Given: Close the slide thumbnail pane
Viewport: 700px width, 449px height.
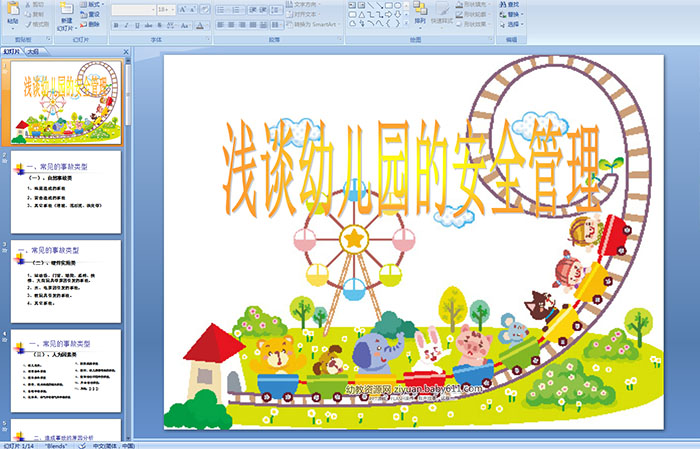Looking at the screenshot, I should point(126,52).
